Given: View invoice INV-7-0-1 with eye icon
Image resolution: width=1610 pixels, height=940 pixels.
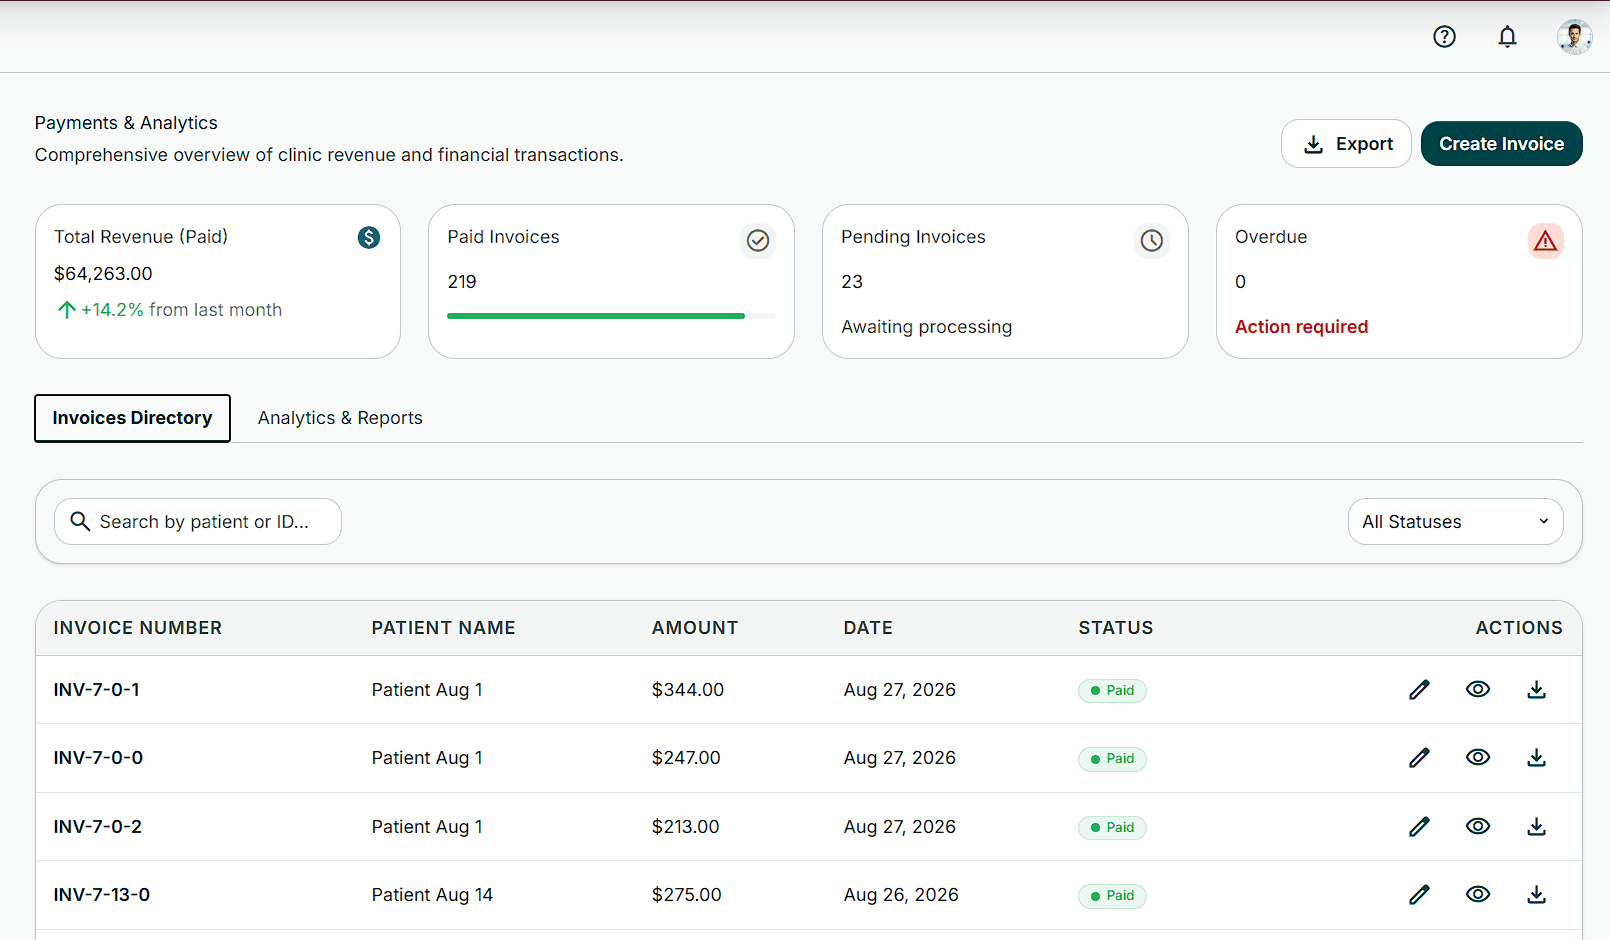Looking at the screenshot, I should coord(1478,690).
